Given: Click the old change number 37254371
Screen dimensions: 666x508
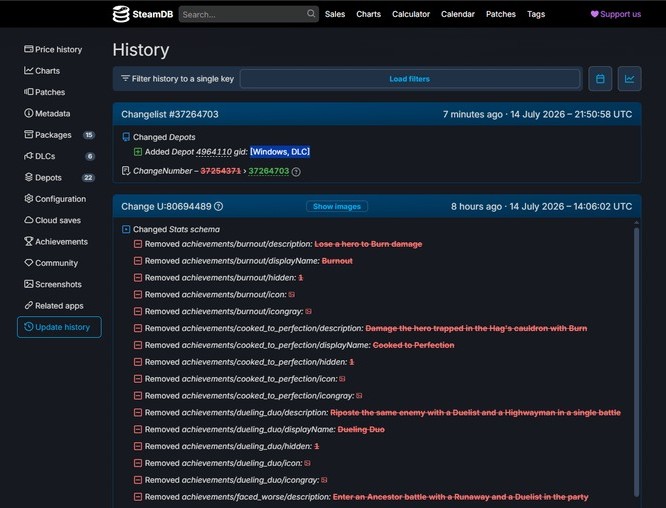Looking at the screenshot, I should point(220,171).
